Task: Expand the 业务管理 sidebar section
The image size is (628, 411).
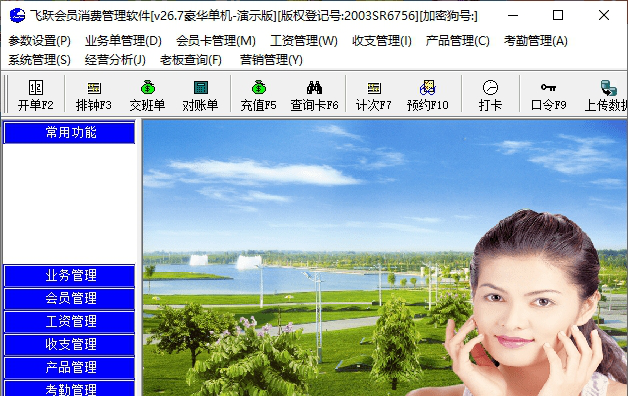Action: click(x=69, y=276)
